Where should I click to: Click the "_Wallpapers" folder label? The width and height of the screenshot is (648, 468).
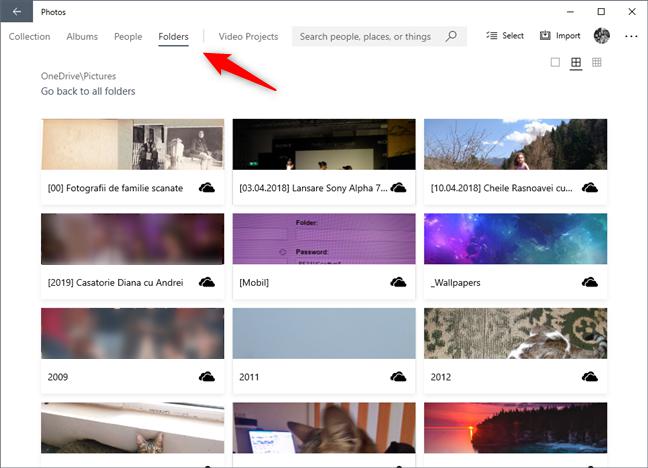point(455,283)
